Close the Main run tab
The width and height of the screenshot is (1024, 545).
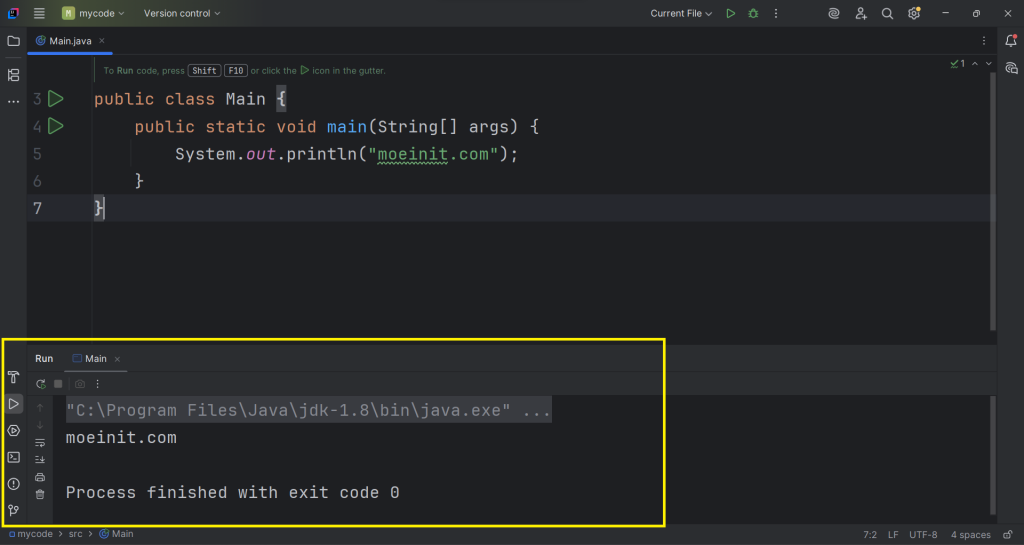pyautogui.click(x=118, y=359)
